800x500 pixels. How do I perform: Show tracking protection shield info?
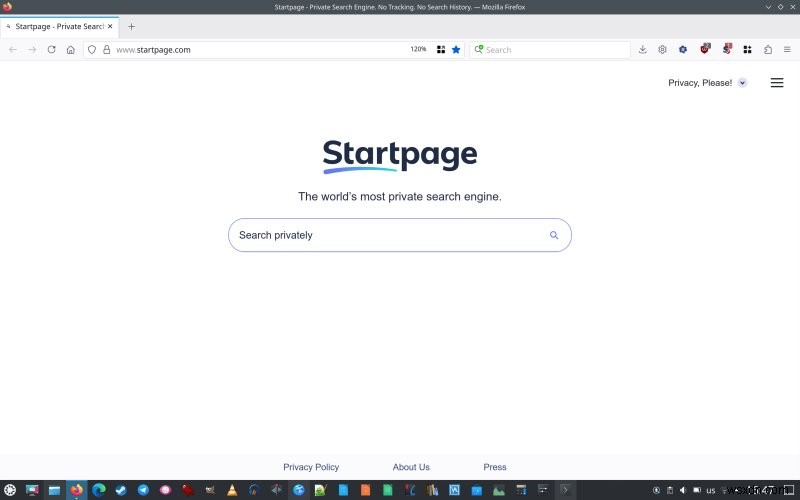click(x=92, y=49)
